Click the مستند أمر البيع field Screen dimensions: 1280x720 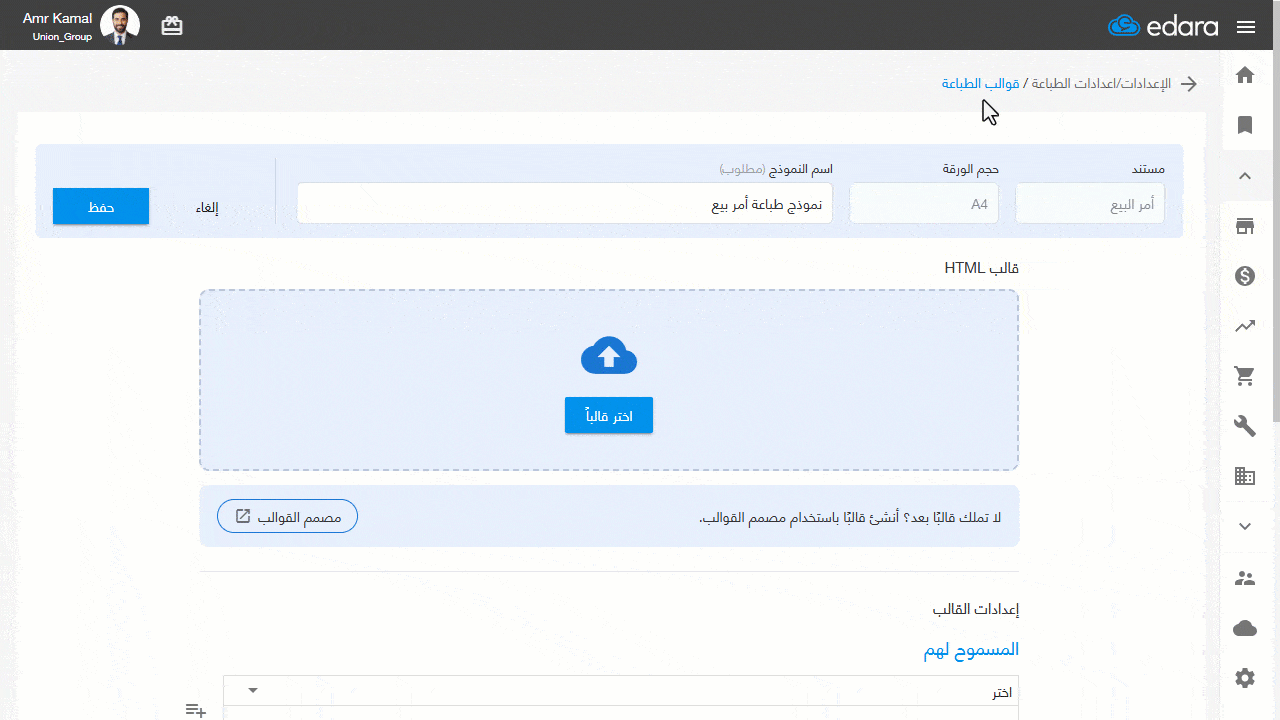(x=1090, y=204)
